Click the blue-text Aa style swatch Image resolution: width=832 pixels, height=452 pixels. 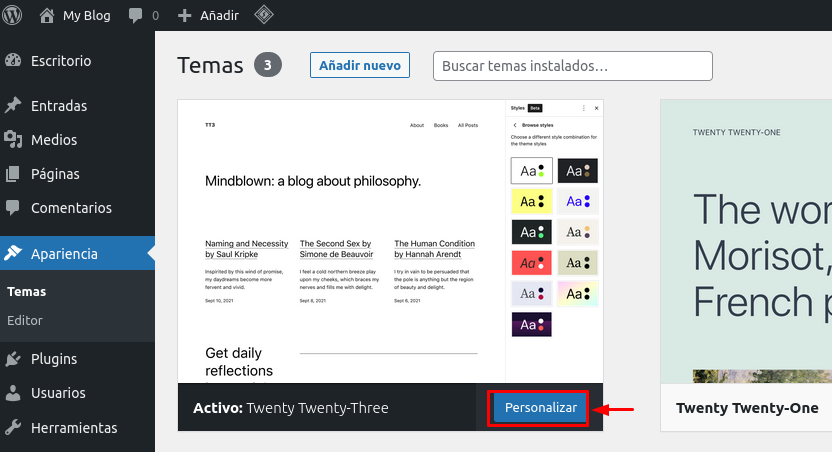(578, 201)
